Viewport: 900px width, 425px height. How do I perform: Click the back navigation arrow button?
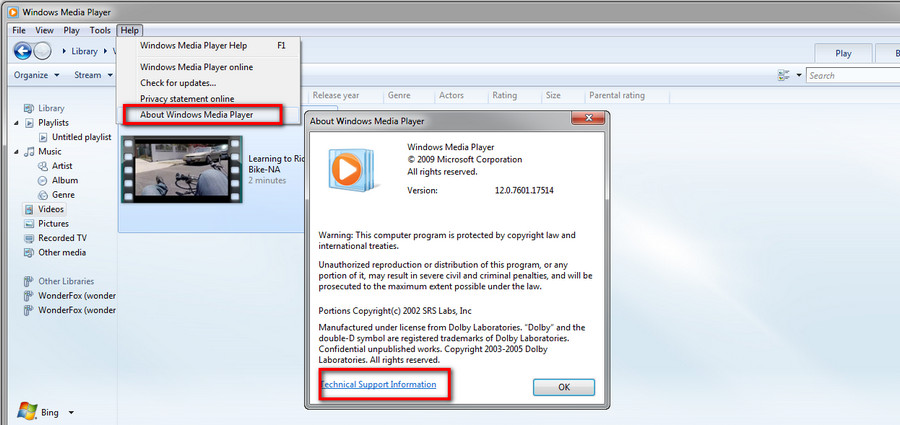pyautogui.click(x=22, y=51)
